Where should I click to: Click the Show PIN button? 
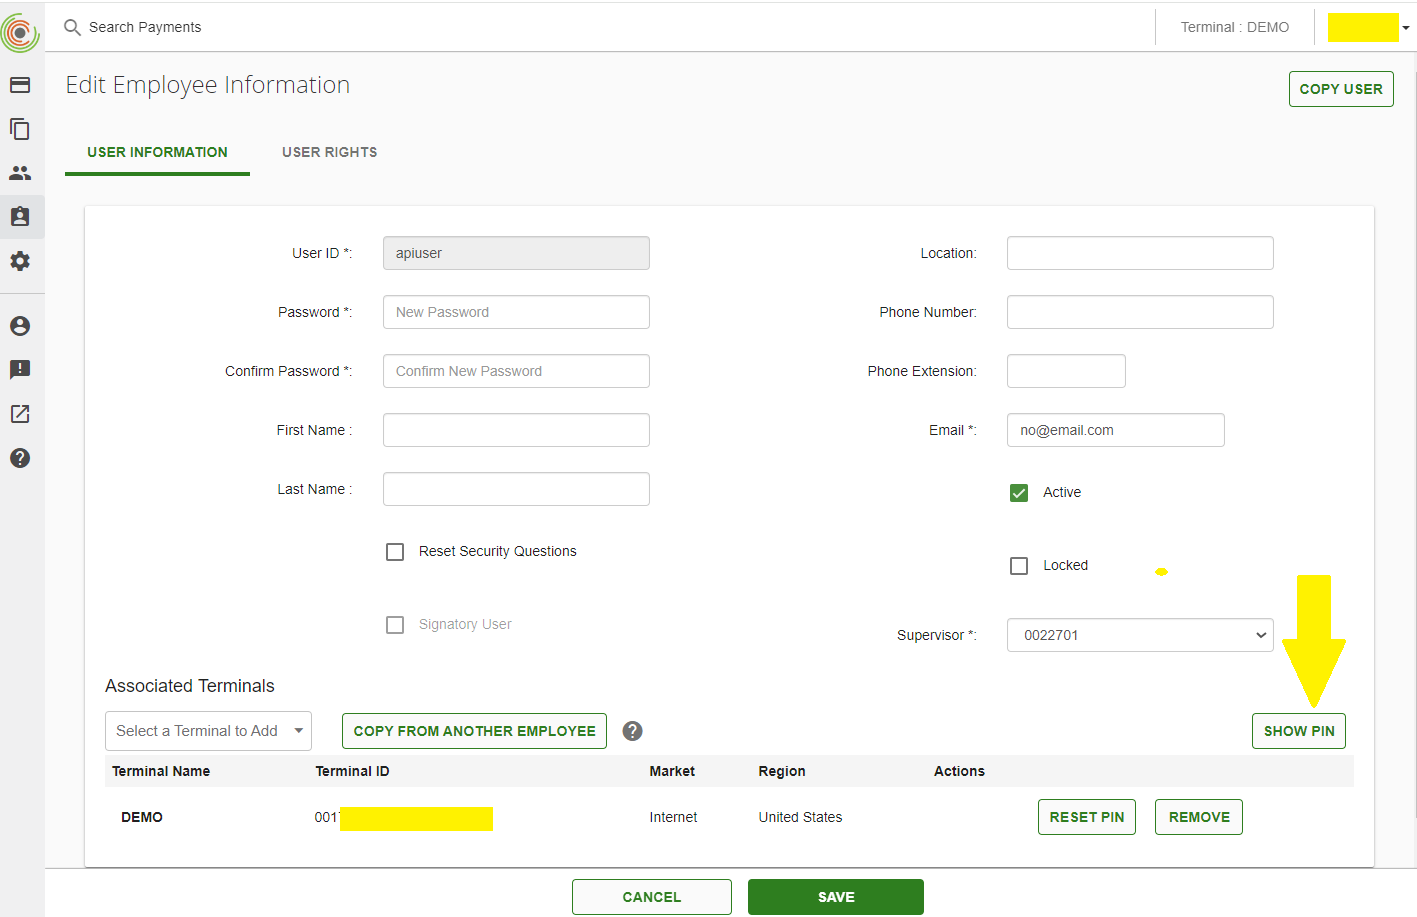coord(1299,731)
